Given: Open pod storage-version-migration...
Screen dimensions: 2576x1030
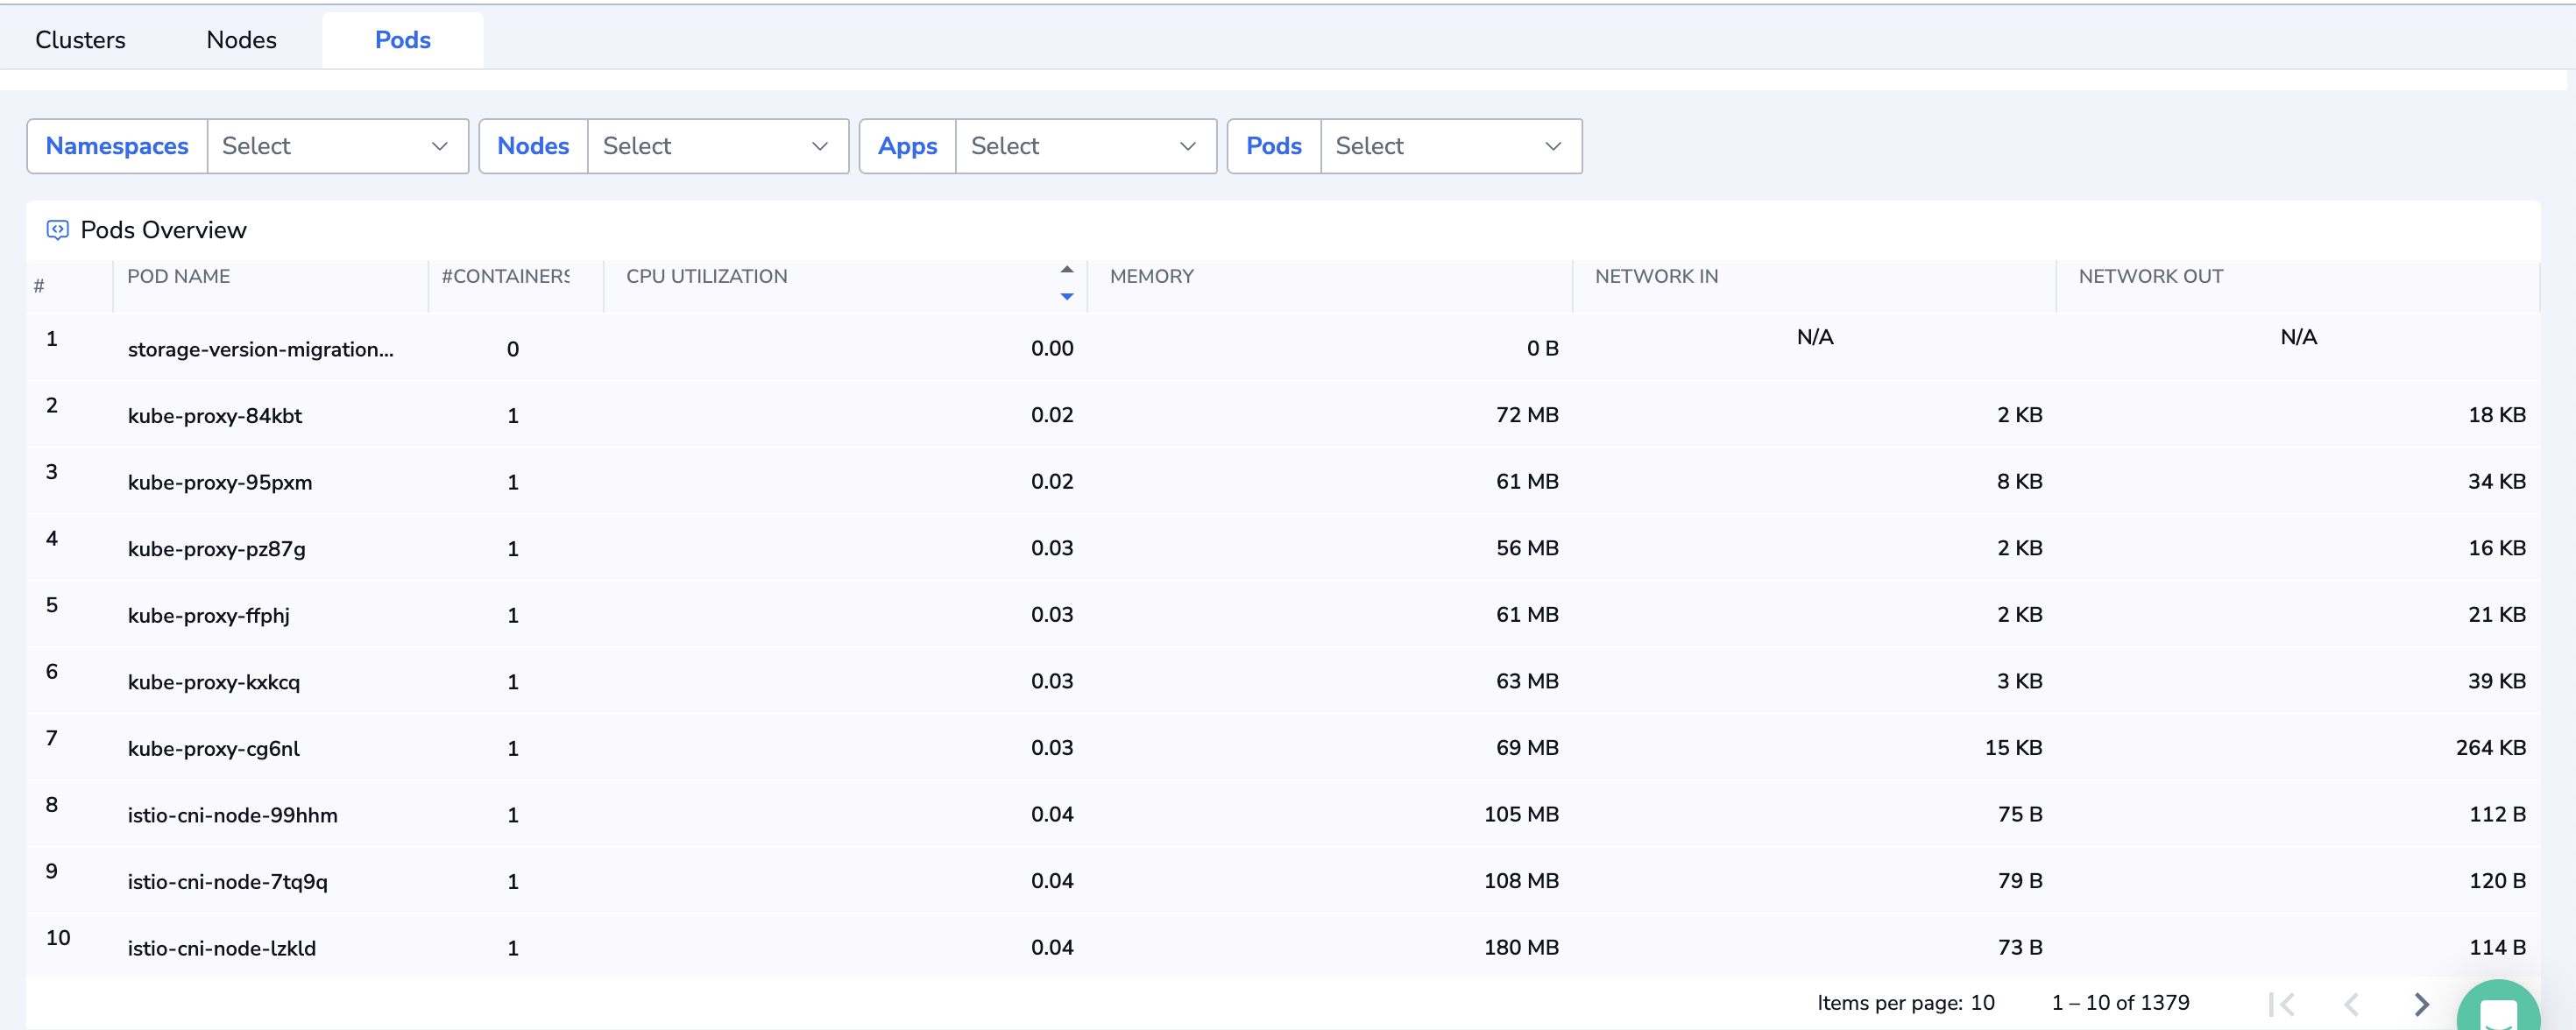Looking at the screenshot, I should click(x=260, y=349).
